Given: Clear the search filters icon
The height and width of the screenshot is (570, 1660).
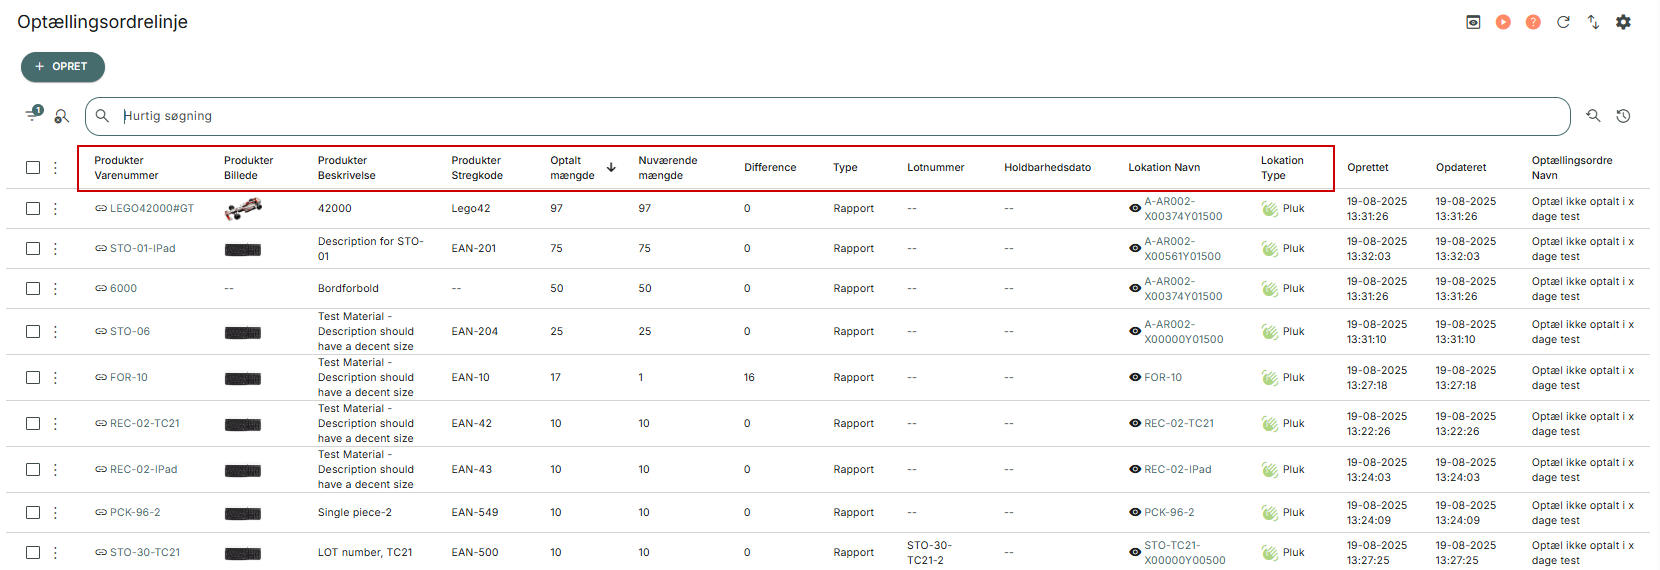Looking at the screenshot, I should tap(62, 117).
